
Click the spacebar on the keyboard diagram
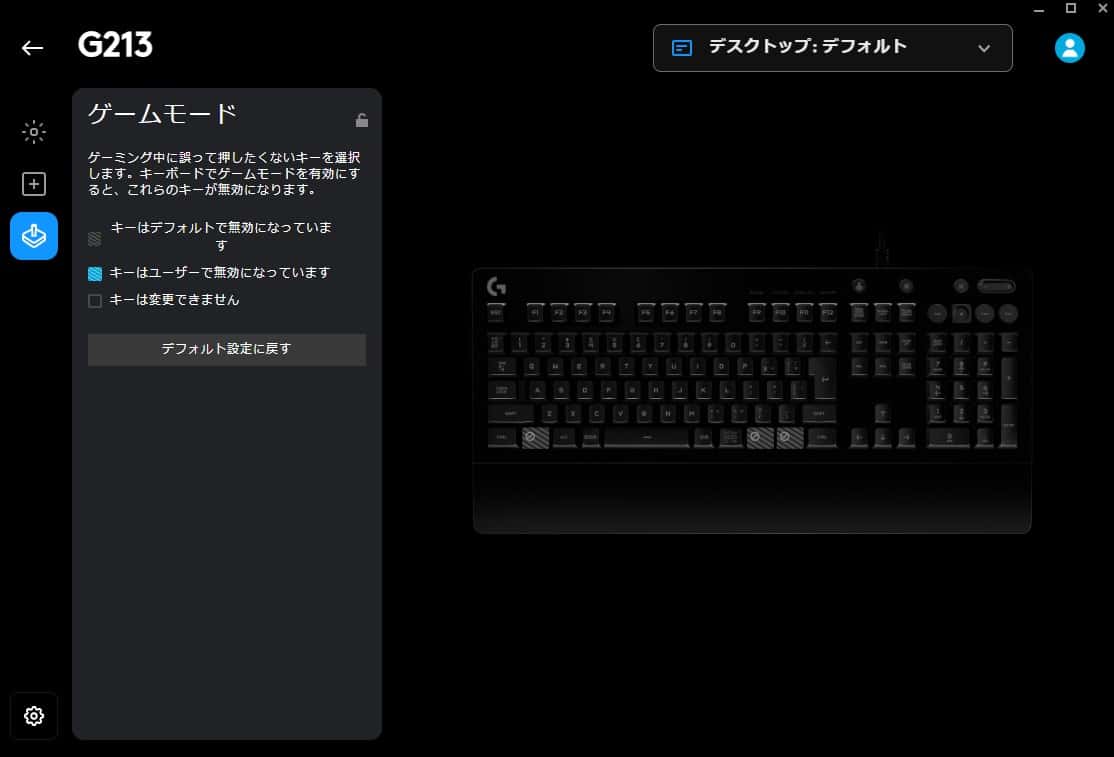644,438
